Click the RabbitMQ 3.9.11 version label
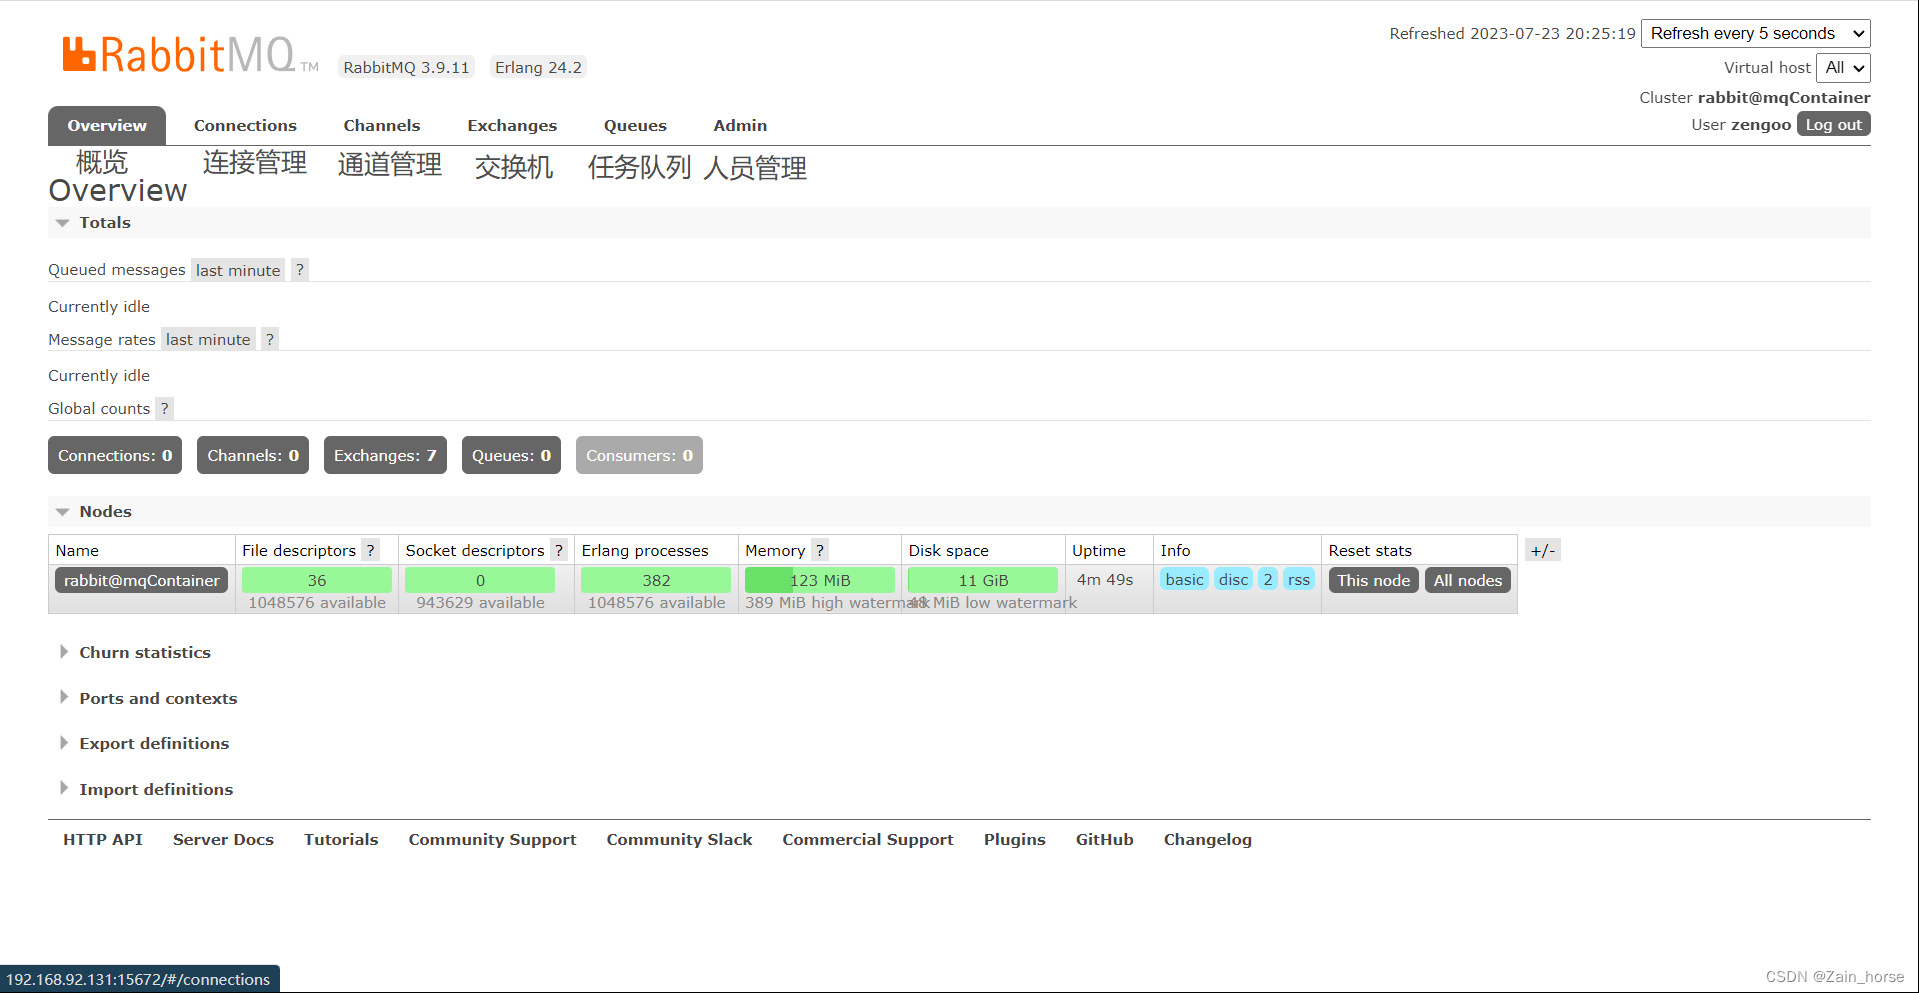This screenshot has height=993, width=1919. pyautogui.click(x=406, y=67)
